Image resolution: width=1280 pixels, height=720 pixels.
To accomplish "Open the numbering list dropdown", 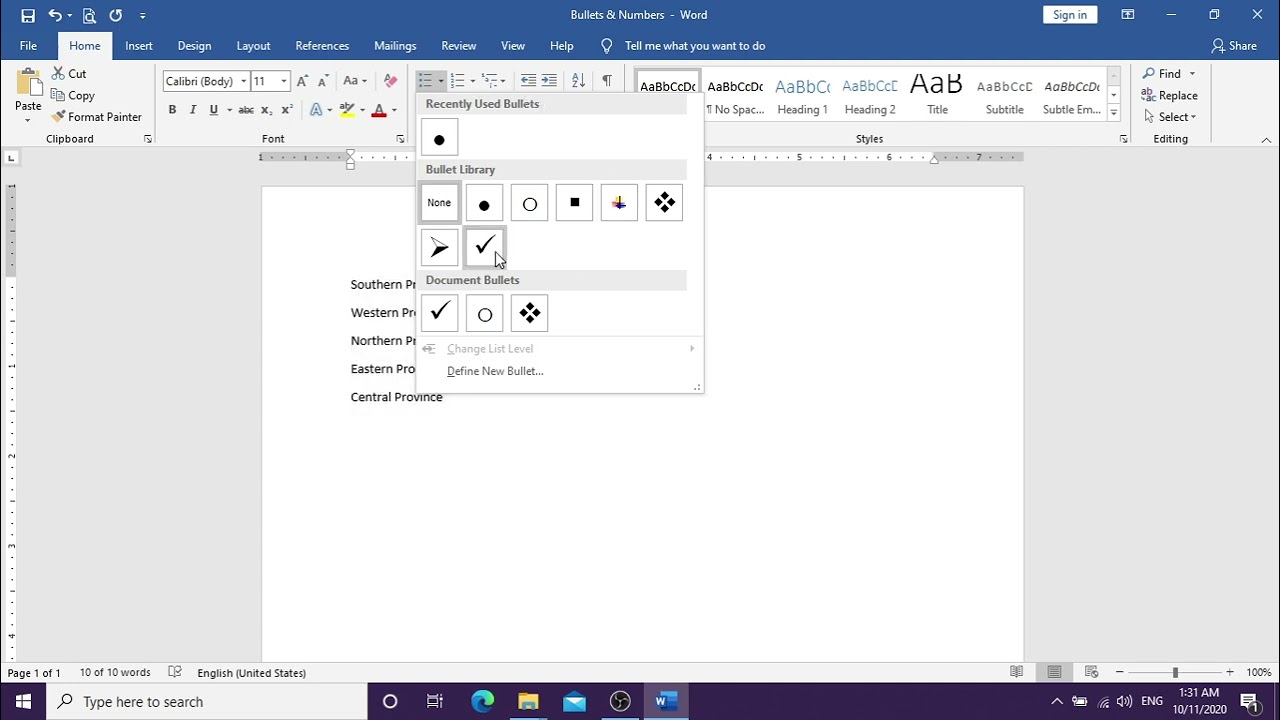I will pos(472,81).
